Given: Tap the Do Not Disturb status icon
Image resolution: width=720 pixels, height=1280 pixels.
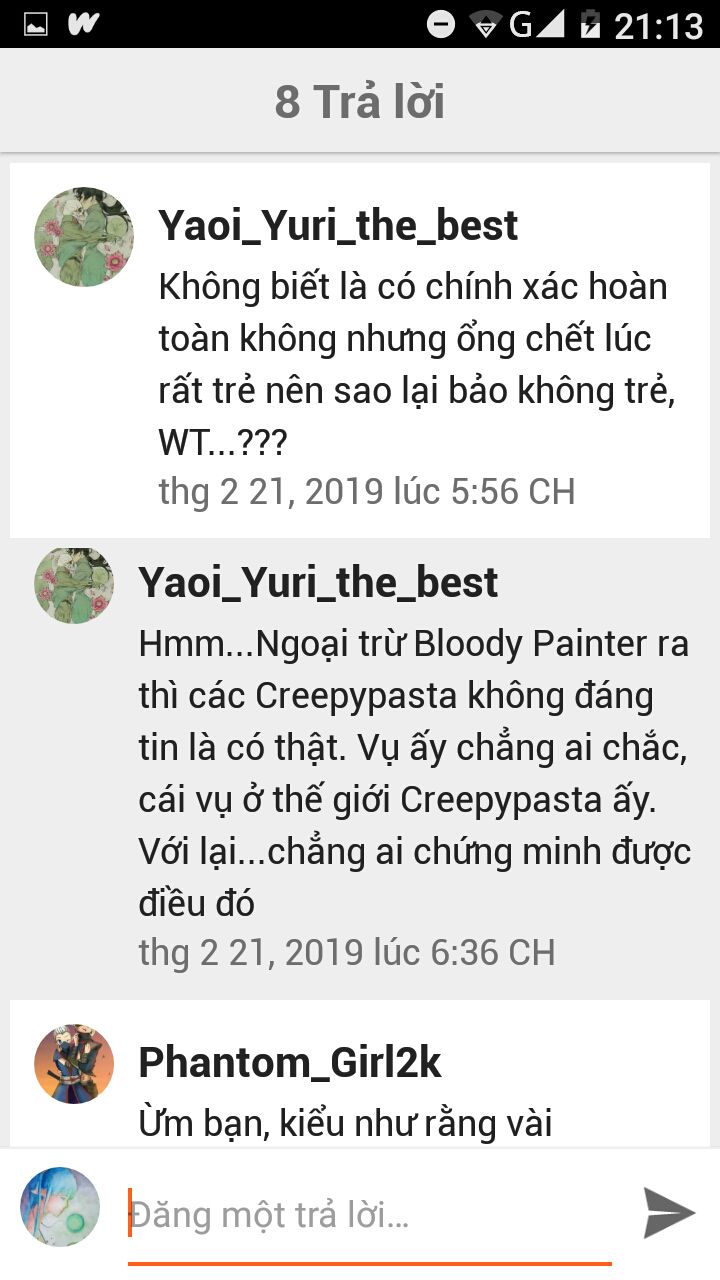Looking at the screenshot, I should (x=441, y=24).
